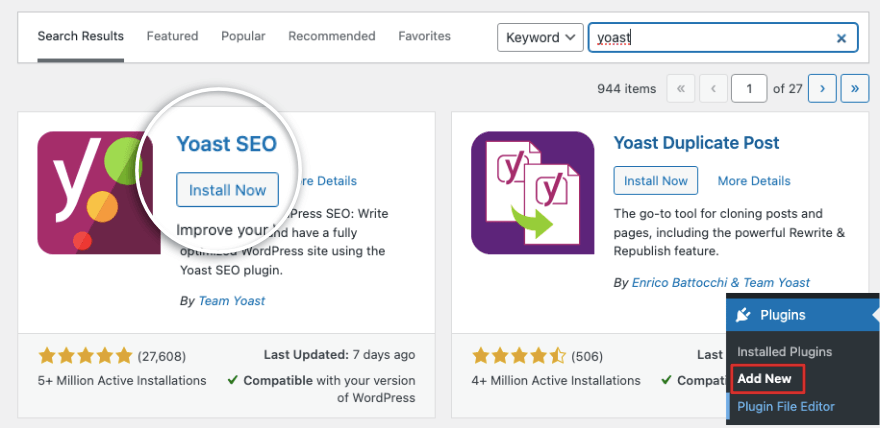Viewport: 880px width, 428px height.
Task: Click the Yoast SEO plugin logo
Action: [95, 192]
